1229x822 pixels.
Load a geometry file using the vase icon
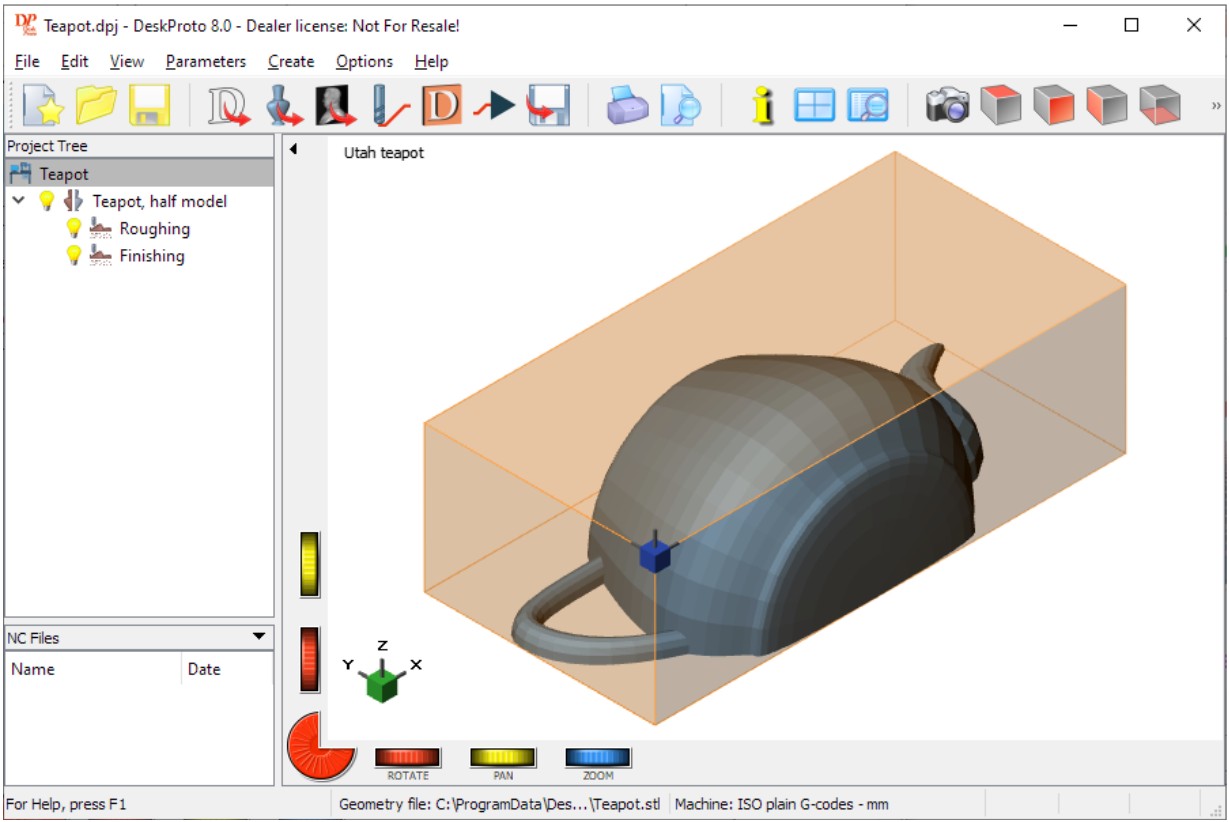[282, 104]
